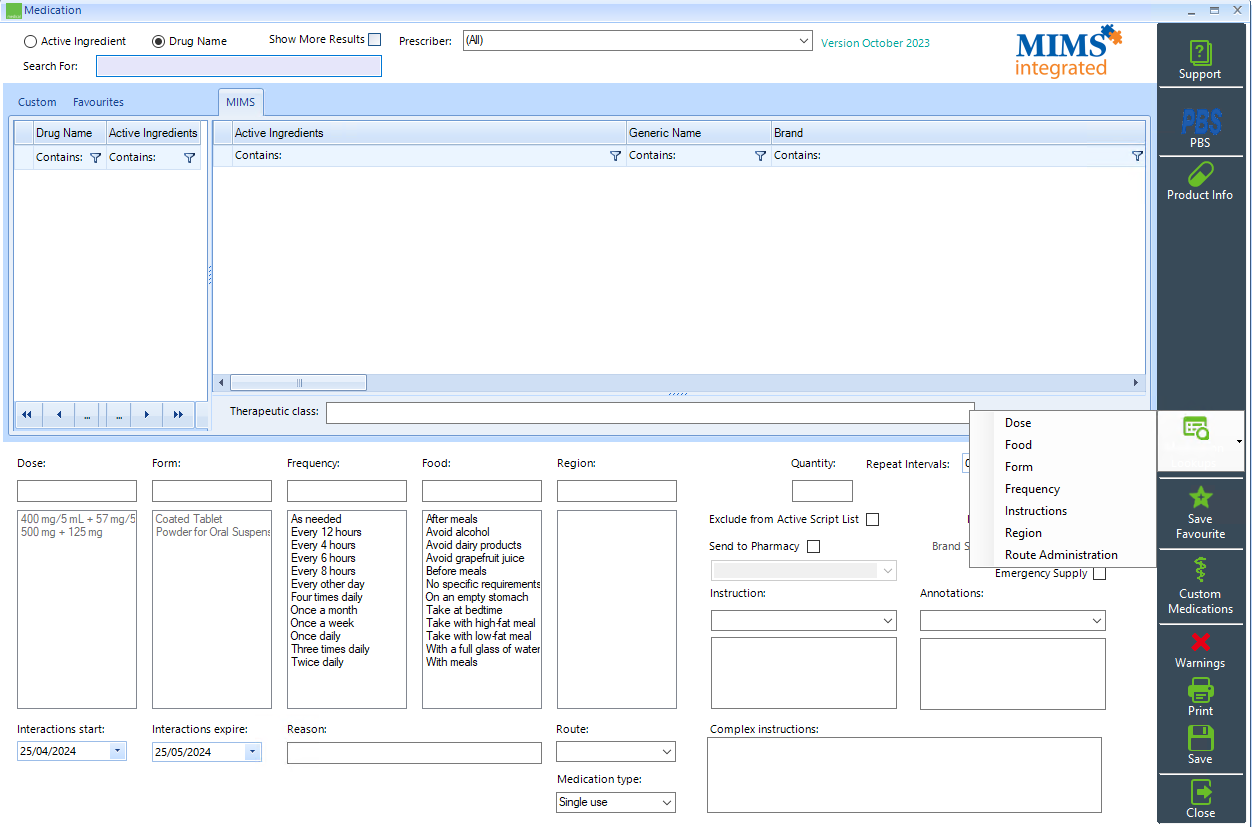The width and height of the screenshot is (1252, 827).
Task: Choose Route Administration from the lookups menu
Action: point(1061,555)
